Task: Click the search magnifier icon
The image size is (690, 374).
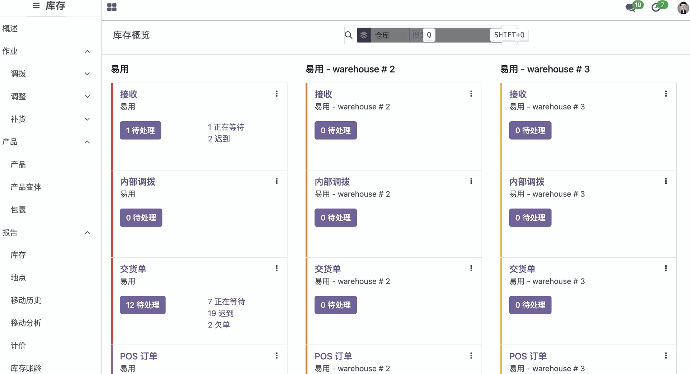Action: (349, 35)
